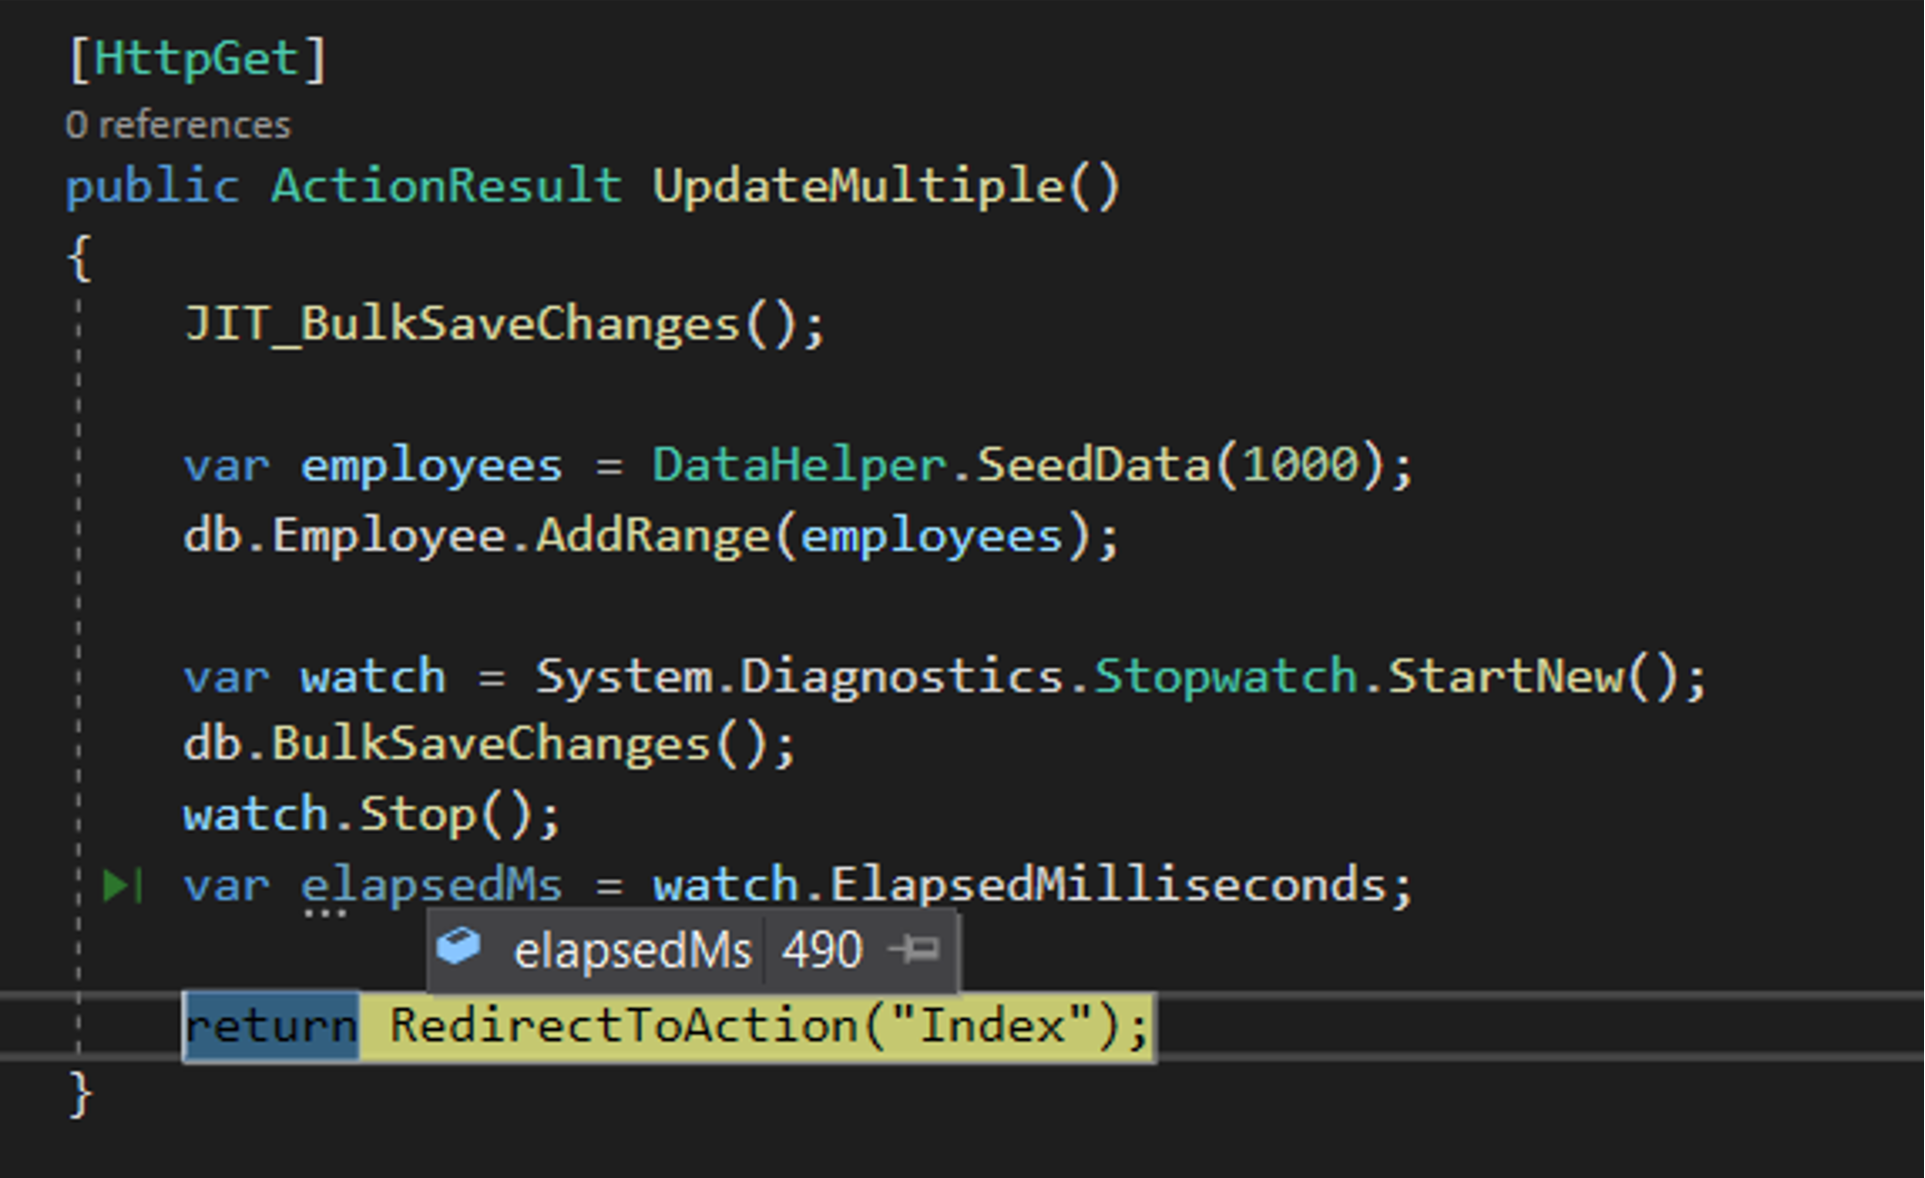Click the 490 value in data tip
The image size is (1925, 1178).
[x=821, y=950]
